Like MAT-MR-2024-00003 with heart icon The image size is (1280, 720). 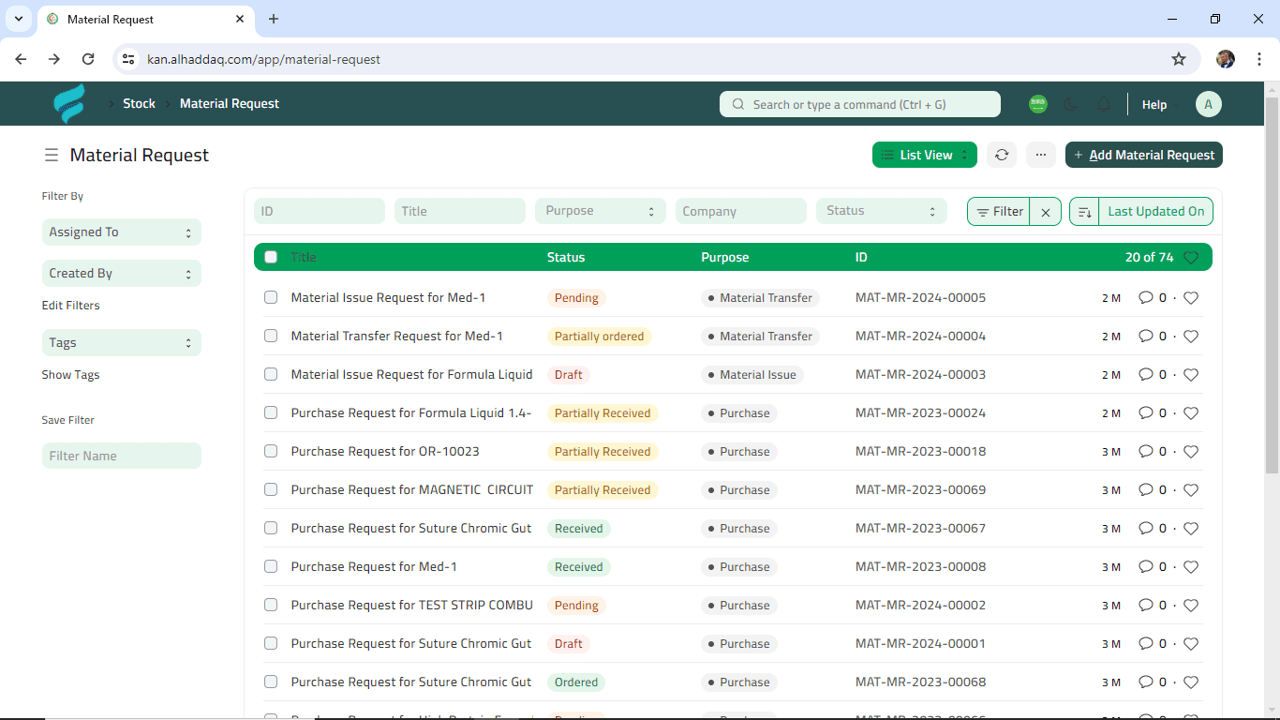[x=1191, y=375]
